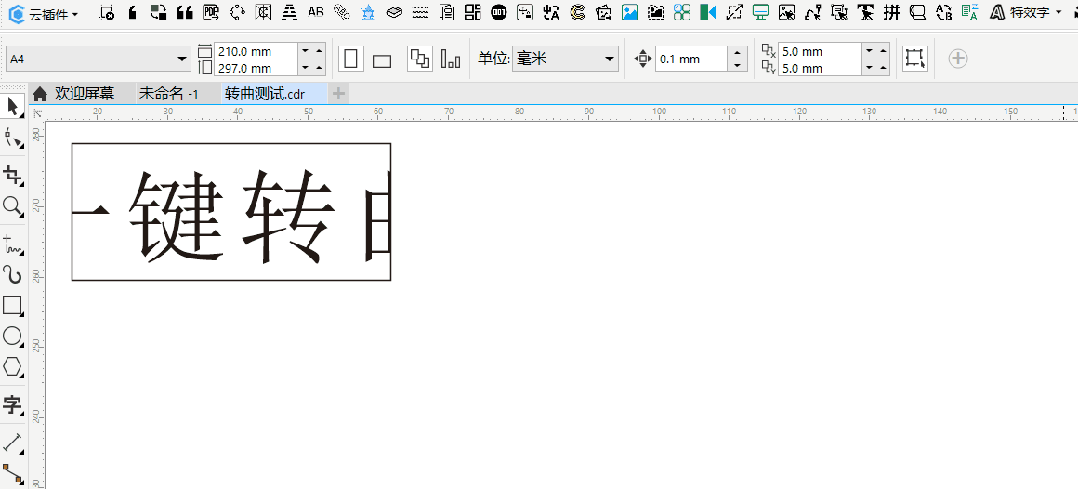Click the duplicate Y 5.0 mm field
1078x489 pixels.
[820, 67]
